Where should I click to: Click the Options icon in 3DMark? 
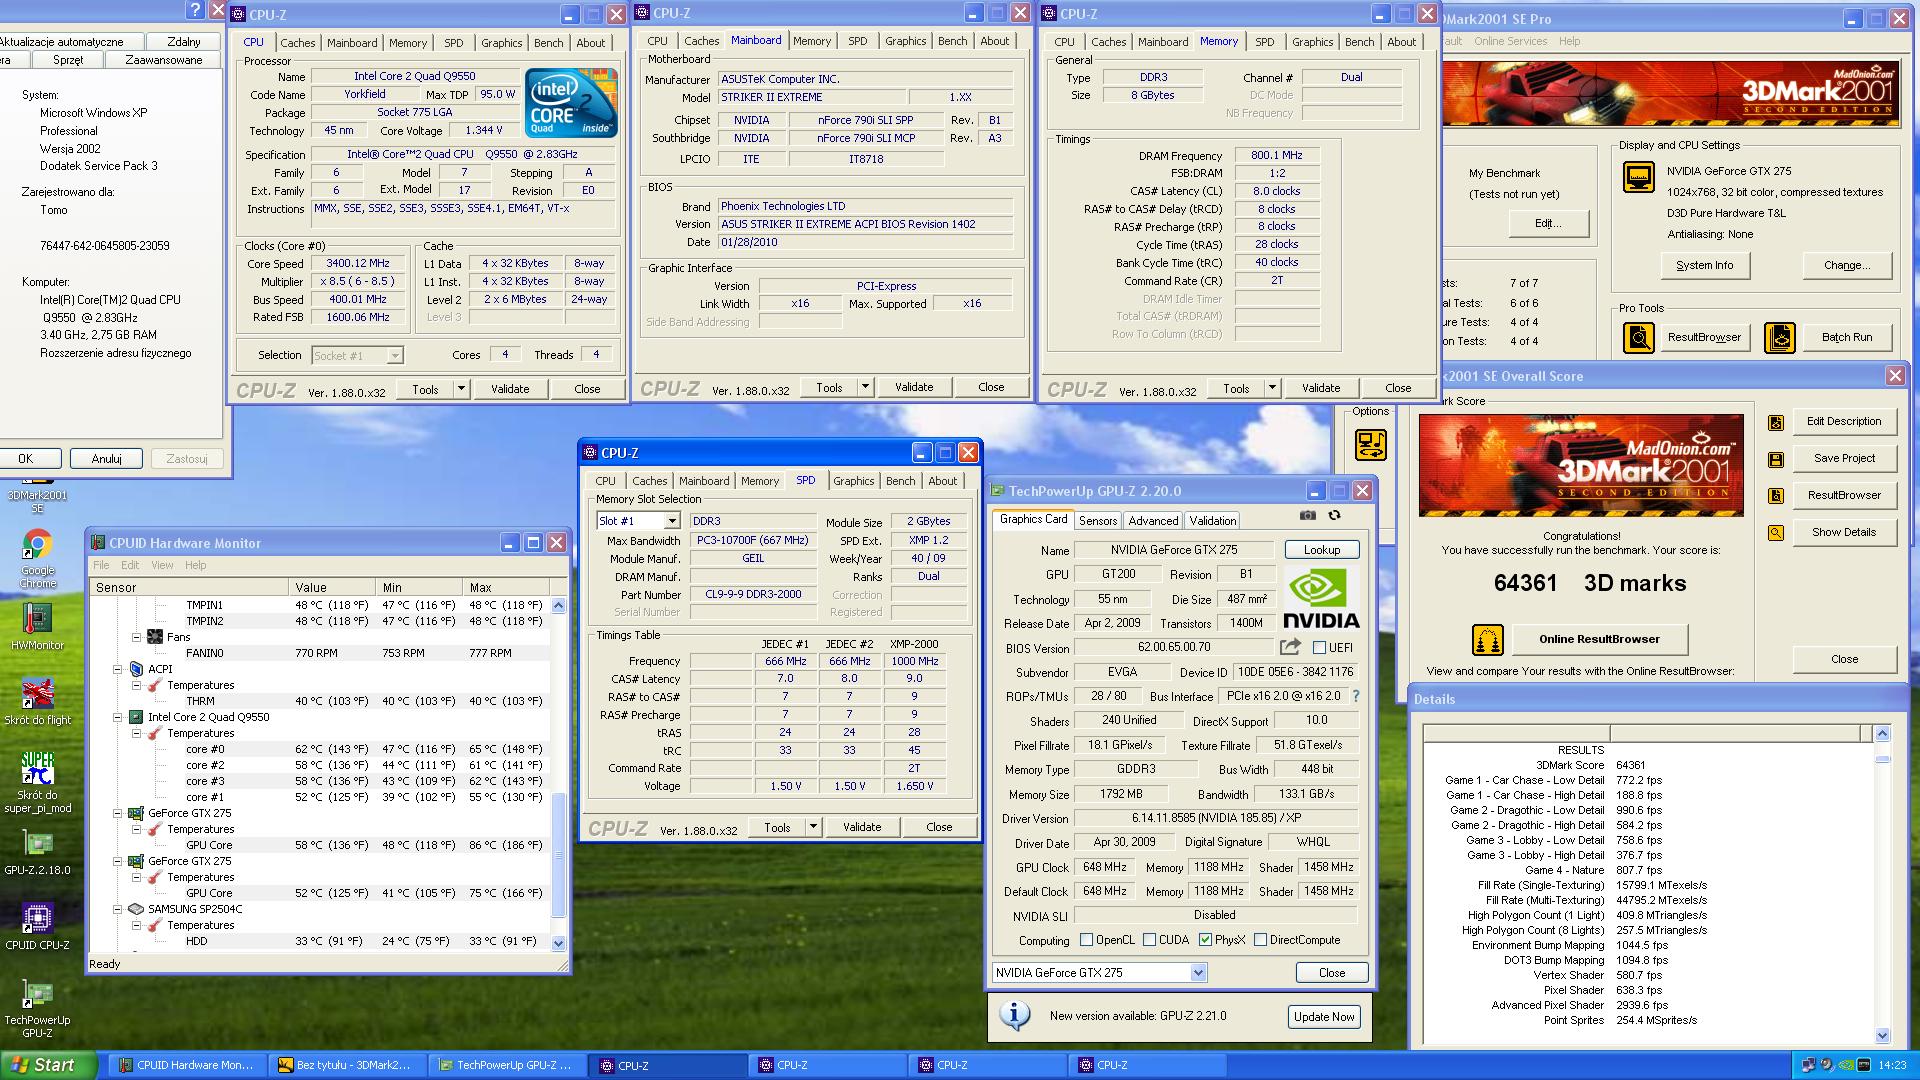point(1370,444)
